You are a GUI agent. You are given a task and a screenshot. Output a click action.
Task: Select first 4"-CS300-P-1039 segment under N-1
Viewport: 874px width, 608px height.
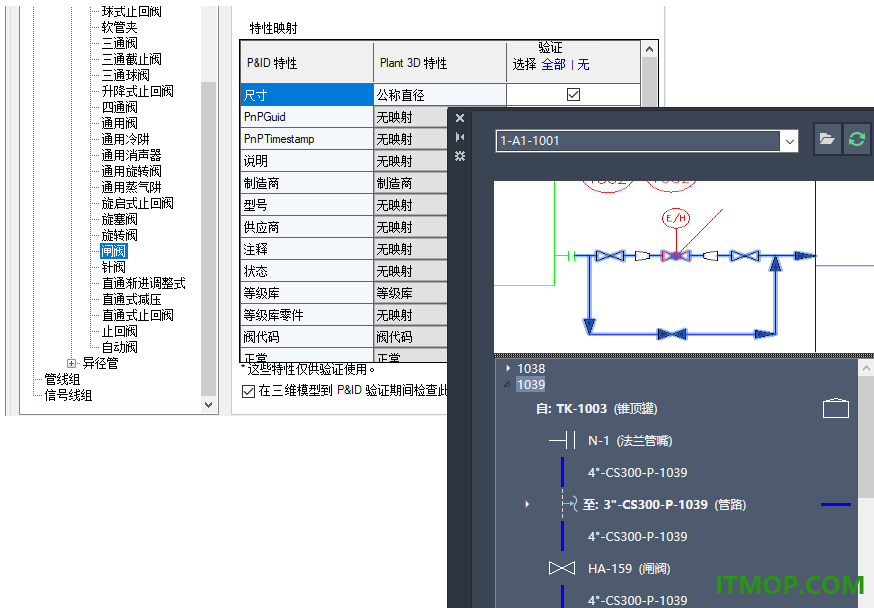coord(637,473)
